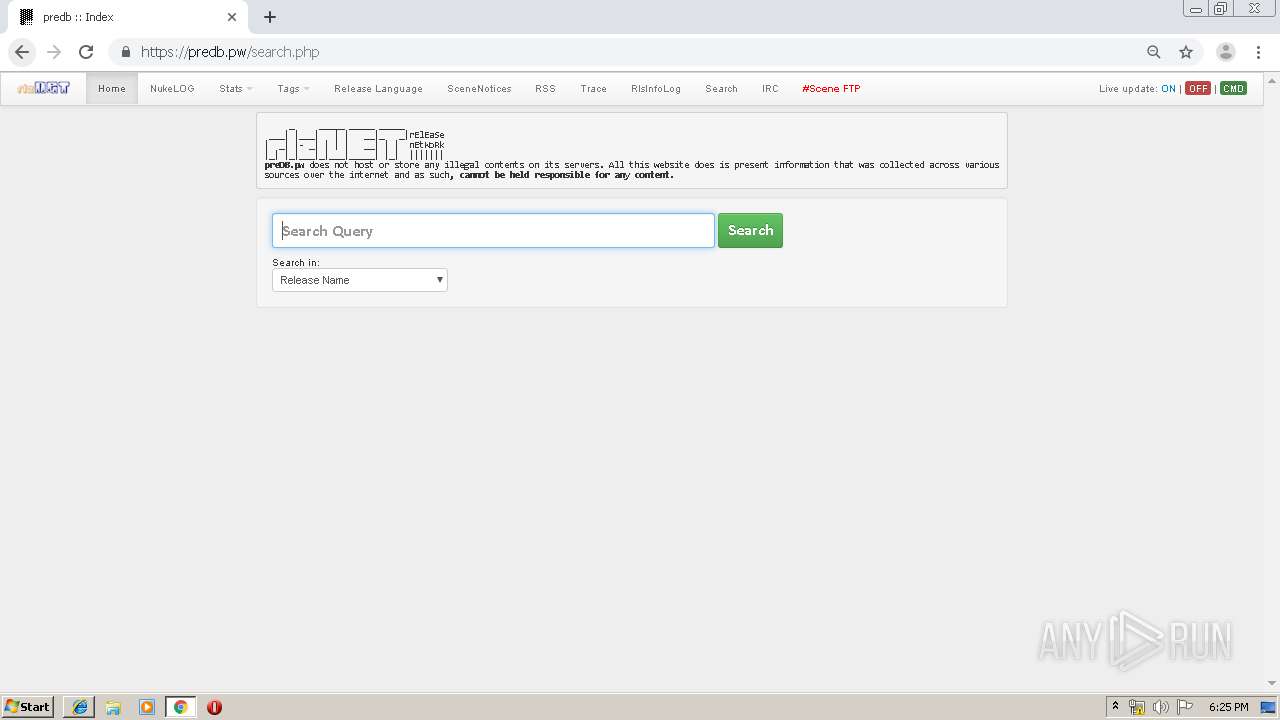Open the NukeLOG page

click(x=172, y=89)
